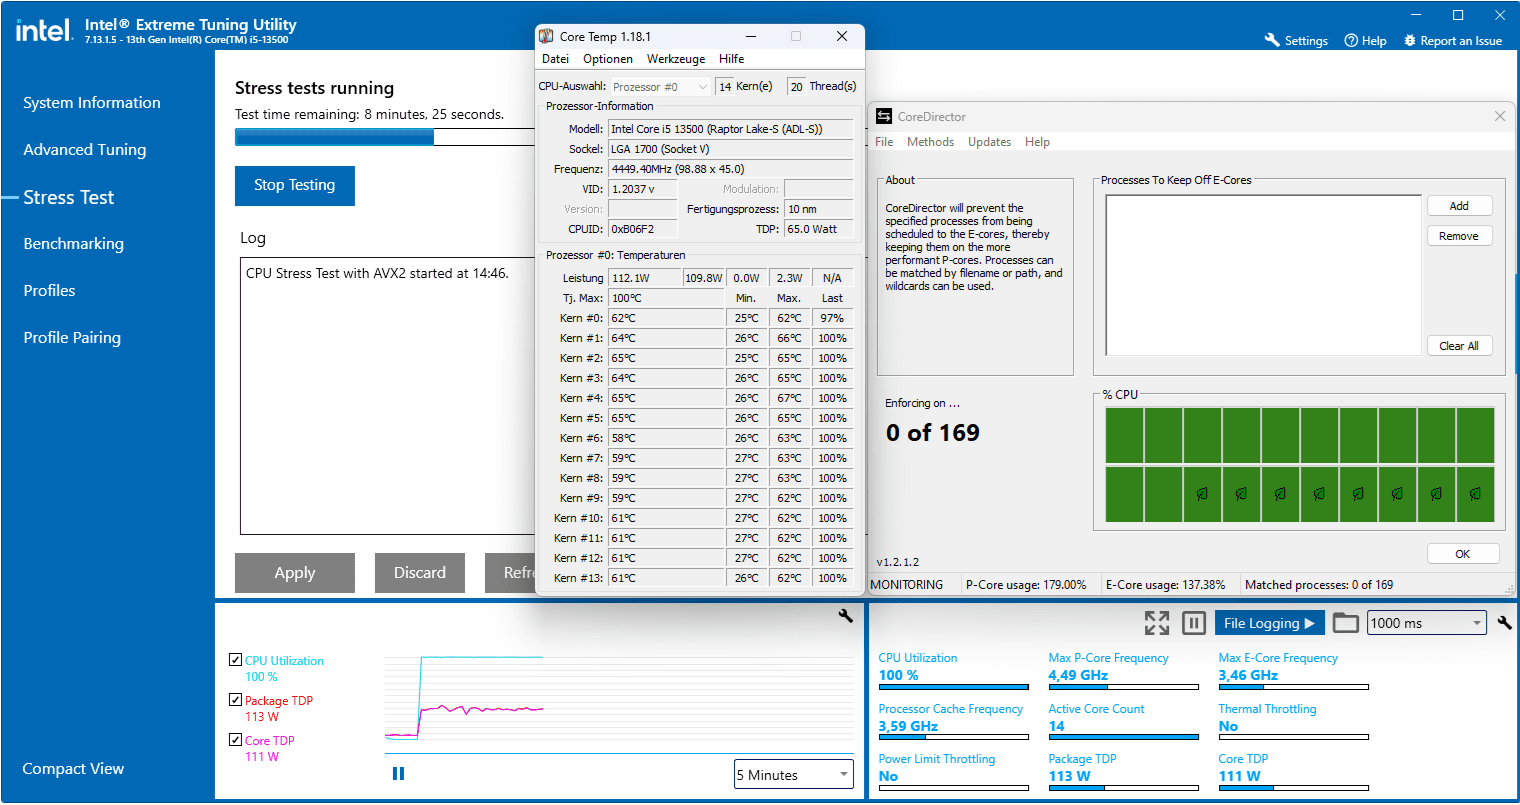
Task: Click the Discard button
Action: [420, 573]
